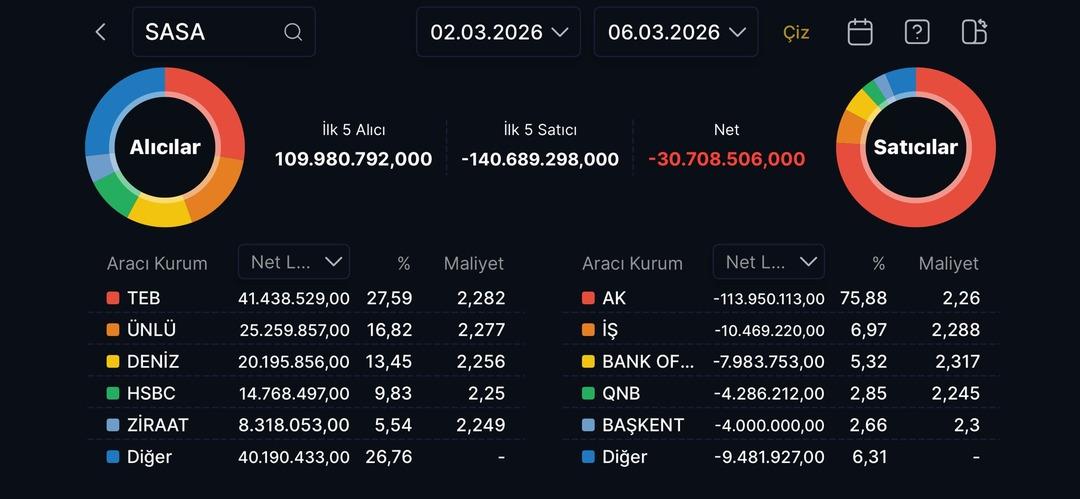Open the help question mark icon
Screen dimensions: 1080x499
(917, 32)
